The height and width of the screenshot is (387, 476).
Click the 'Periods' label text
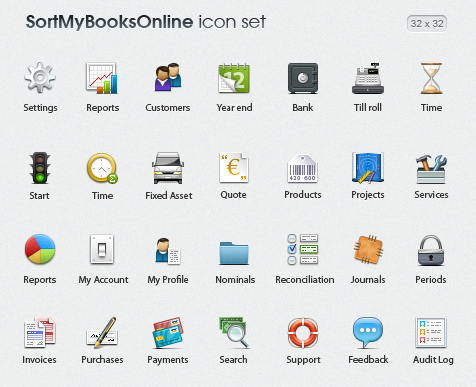point(431,280)
